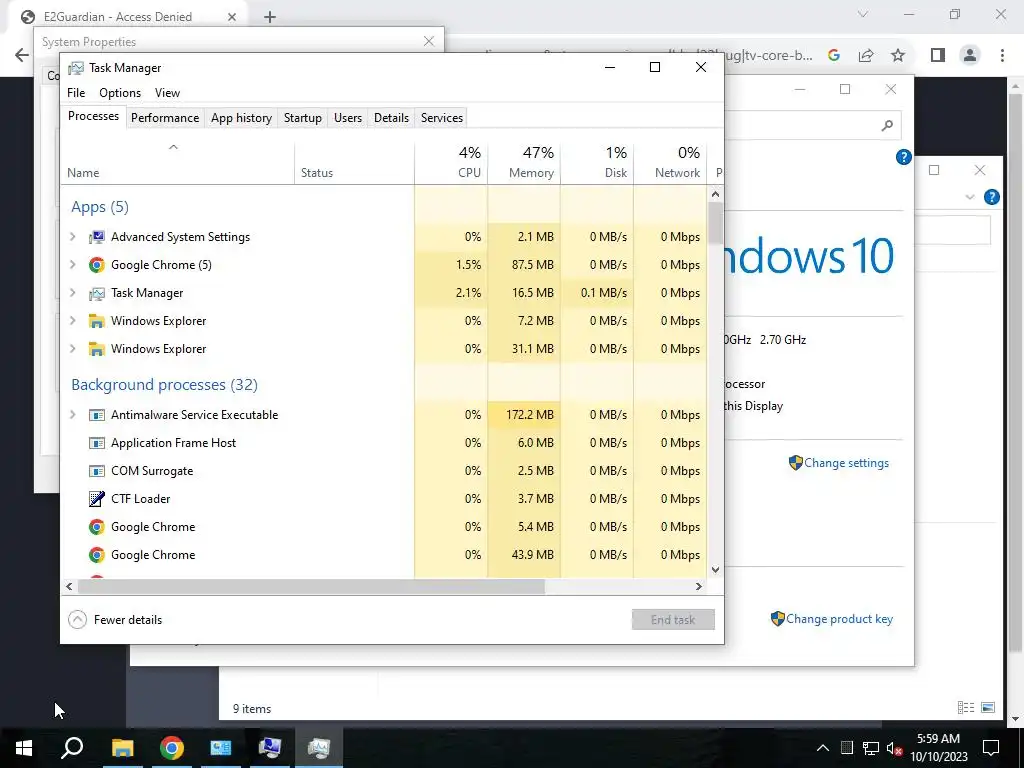Screen dimensions: 1024x768
Task: Expand Windows Explorer 7.2 MB row
Action: (73, 321)
